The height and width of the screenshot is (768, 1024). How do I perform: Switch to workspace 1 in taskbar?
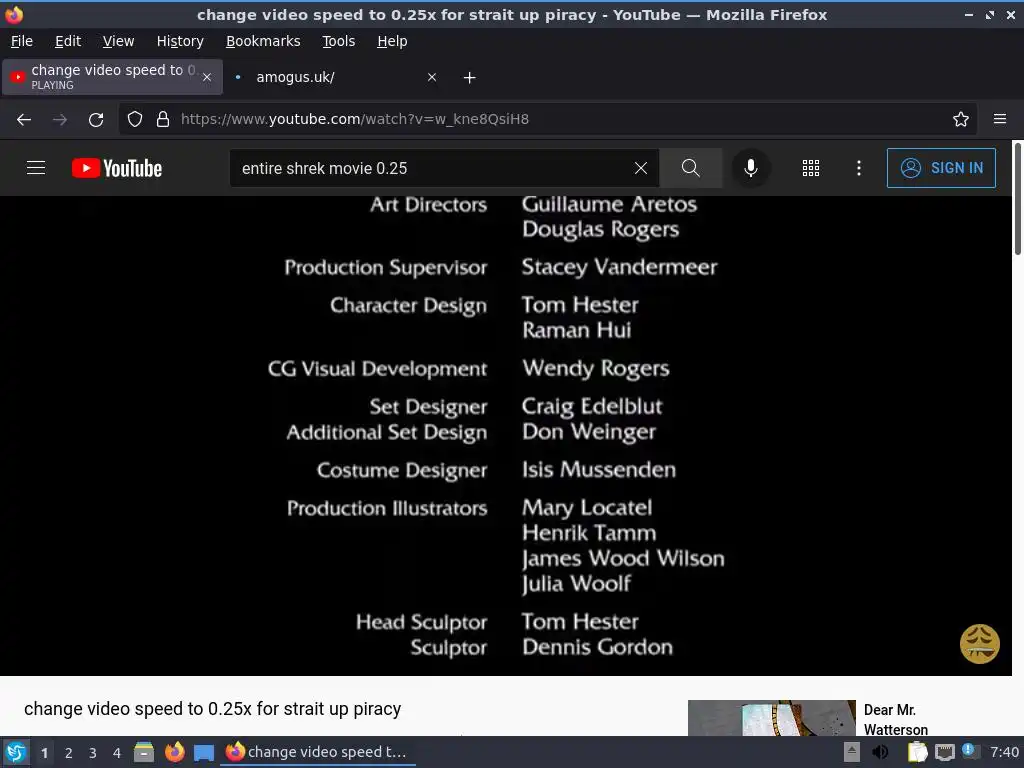click(x=44, y=753)
